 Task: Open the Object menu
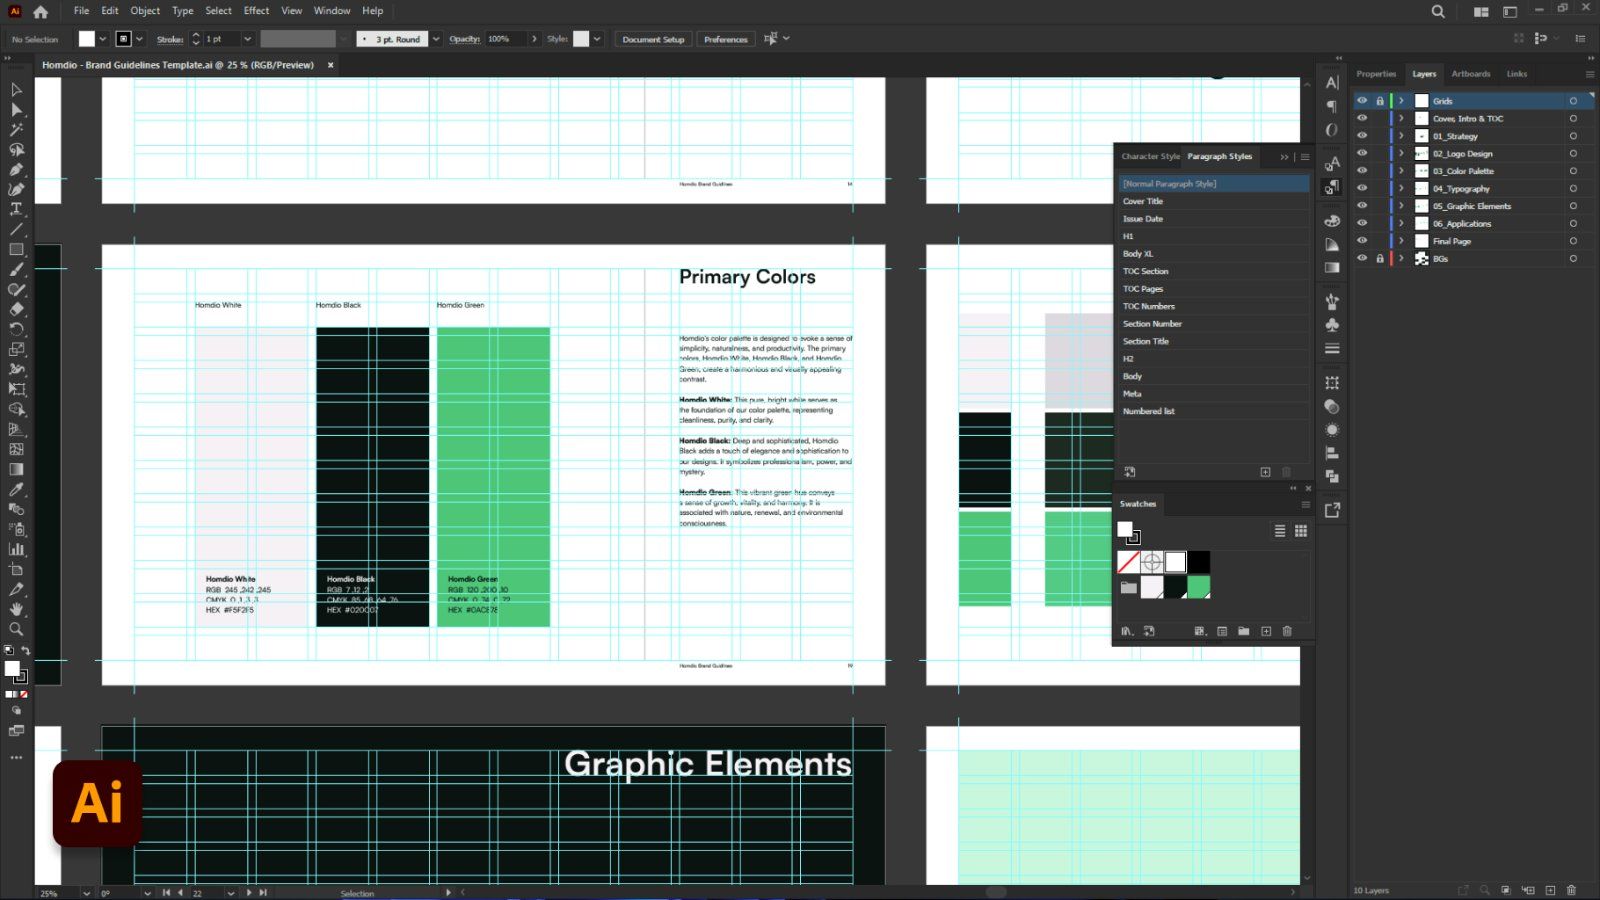tap(145, 11)
